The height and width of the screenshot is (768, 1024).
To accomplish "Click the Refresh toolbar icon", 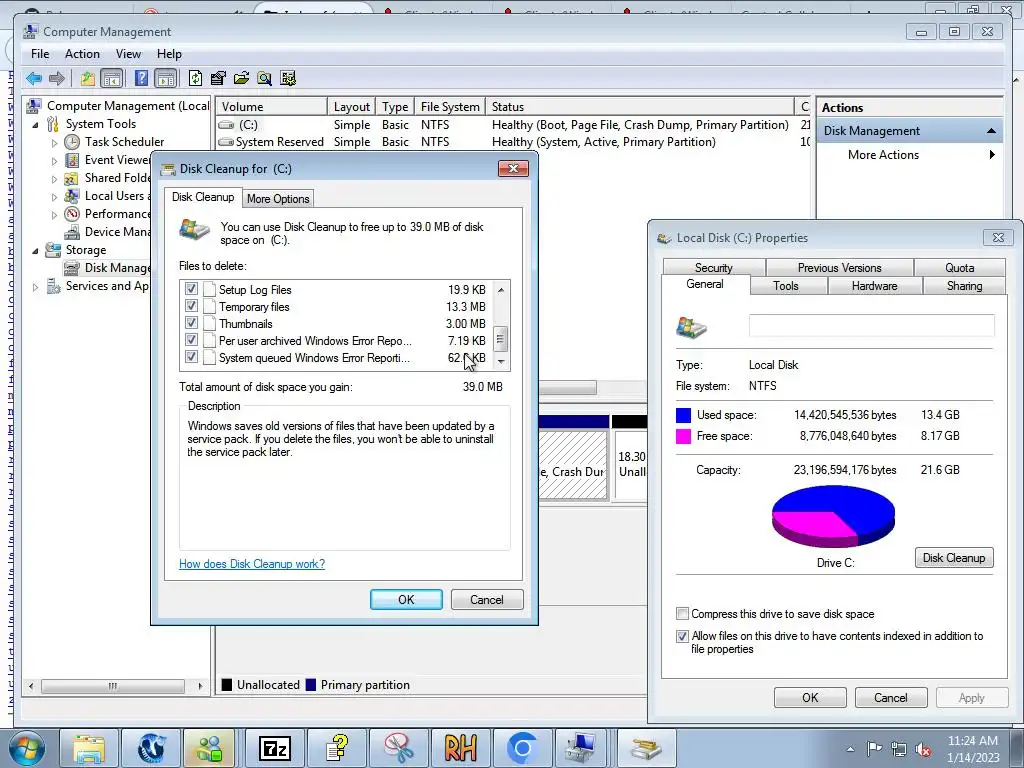I will click(x=195, y=79).
